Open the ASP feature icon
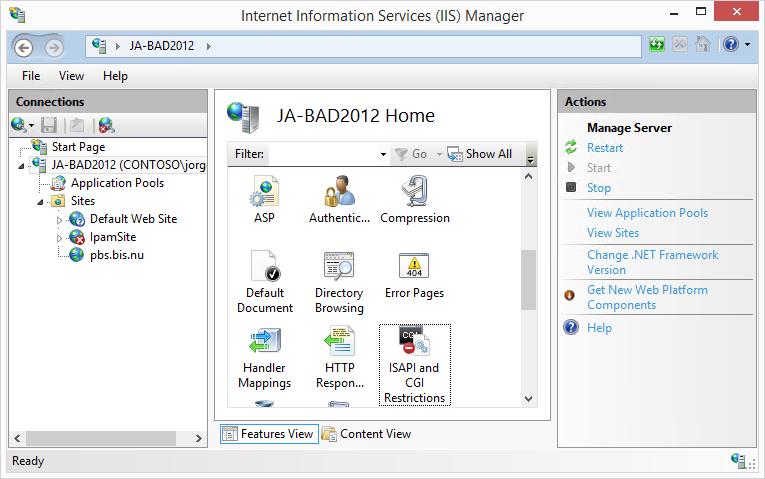765x479 pixels. click(x=264, y=192)
